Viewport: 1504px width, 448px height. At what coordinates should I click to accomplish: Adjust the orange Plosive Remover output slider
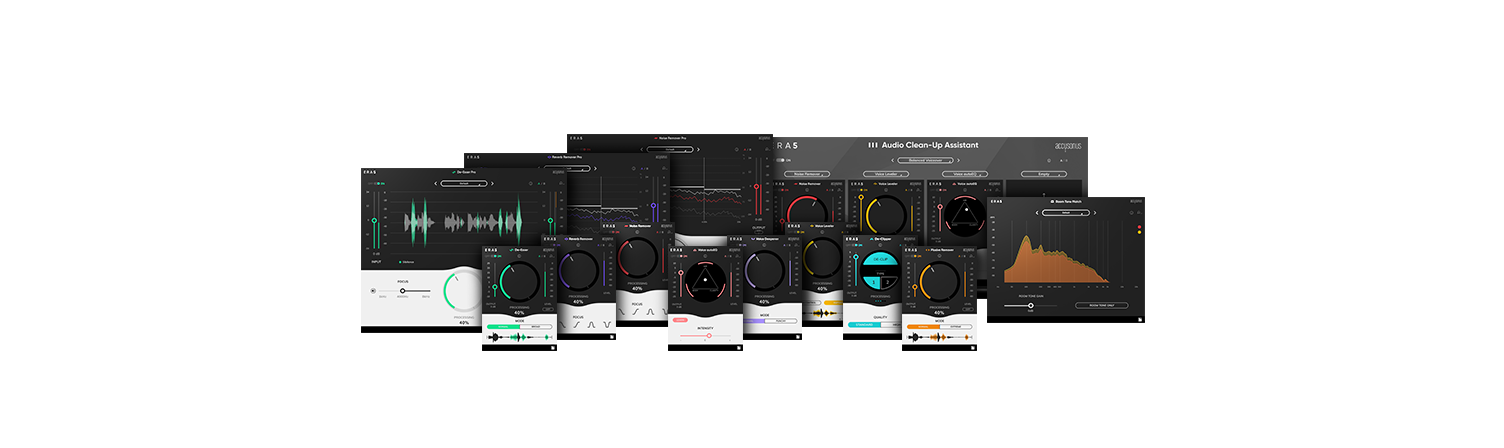click(914, 288)
